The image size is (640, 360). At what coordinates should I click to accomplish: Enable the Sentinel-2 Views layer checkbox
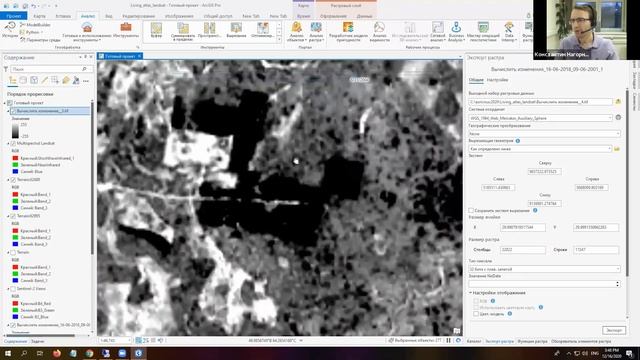coord(13,289)
